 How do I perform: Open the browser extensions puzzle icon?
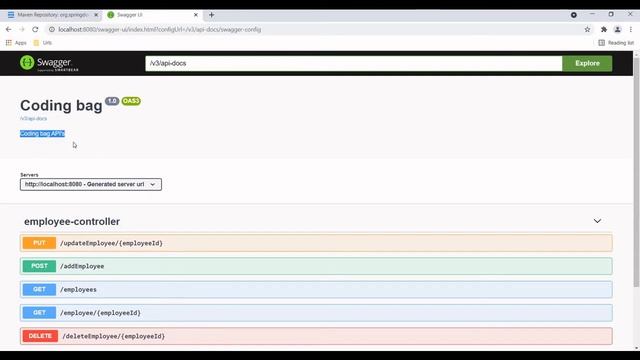tap(604, 29)
